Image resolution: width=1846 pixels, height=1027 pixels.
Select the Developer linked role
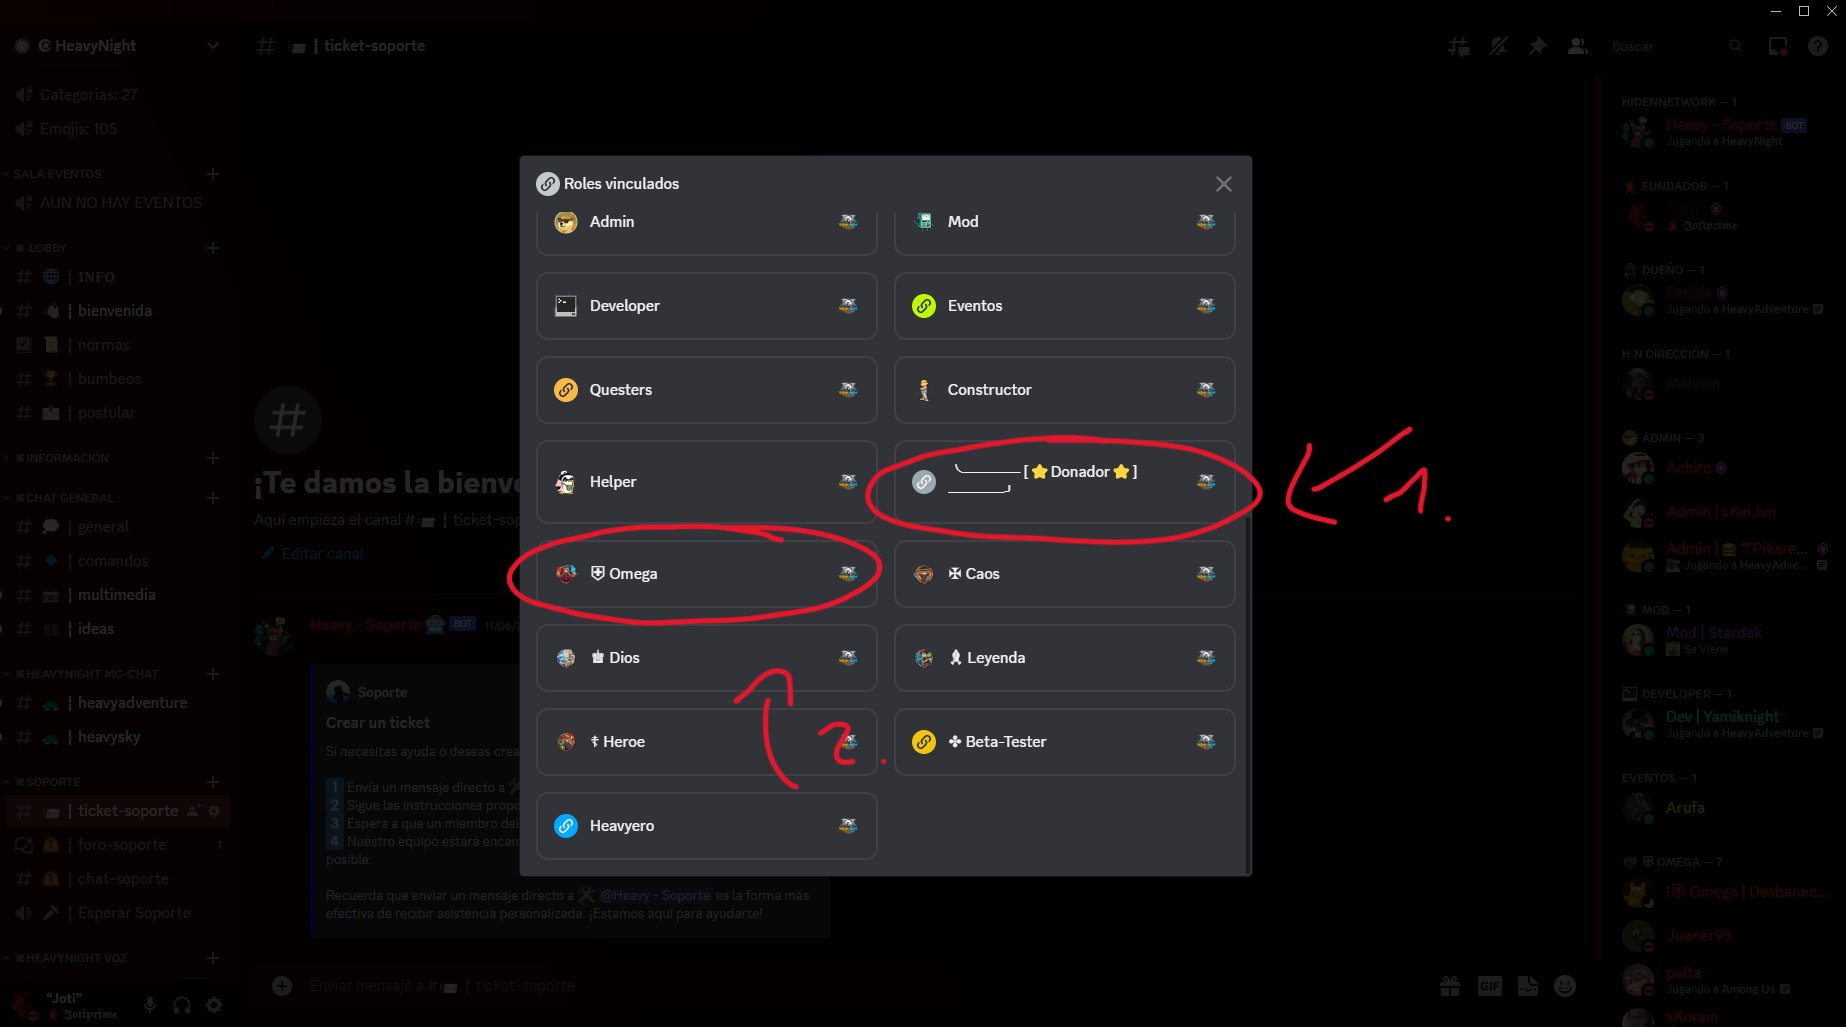pyautogui.click(x=706, y=306)
